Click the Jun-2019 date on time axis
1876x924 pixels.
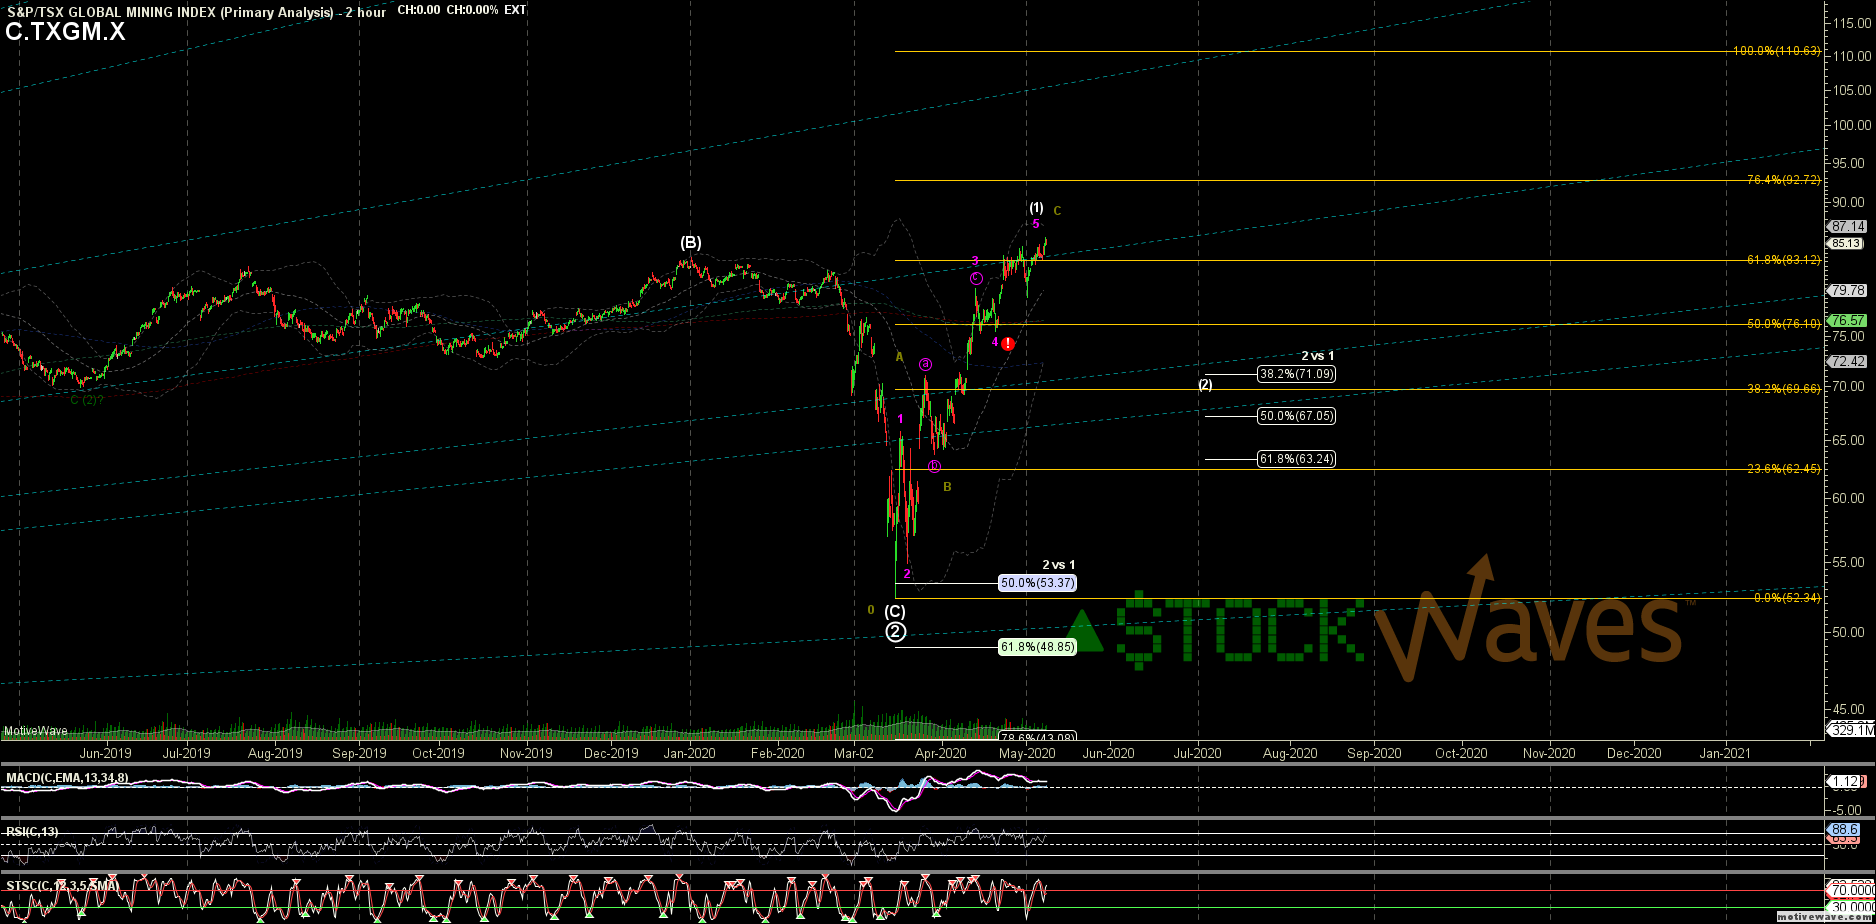(x=105, y=753)
